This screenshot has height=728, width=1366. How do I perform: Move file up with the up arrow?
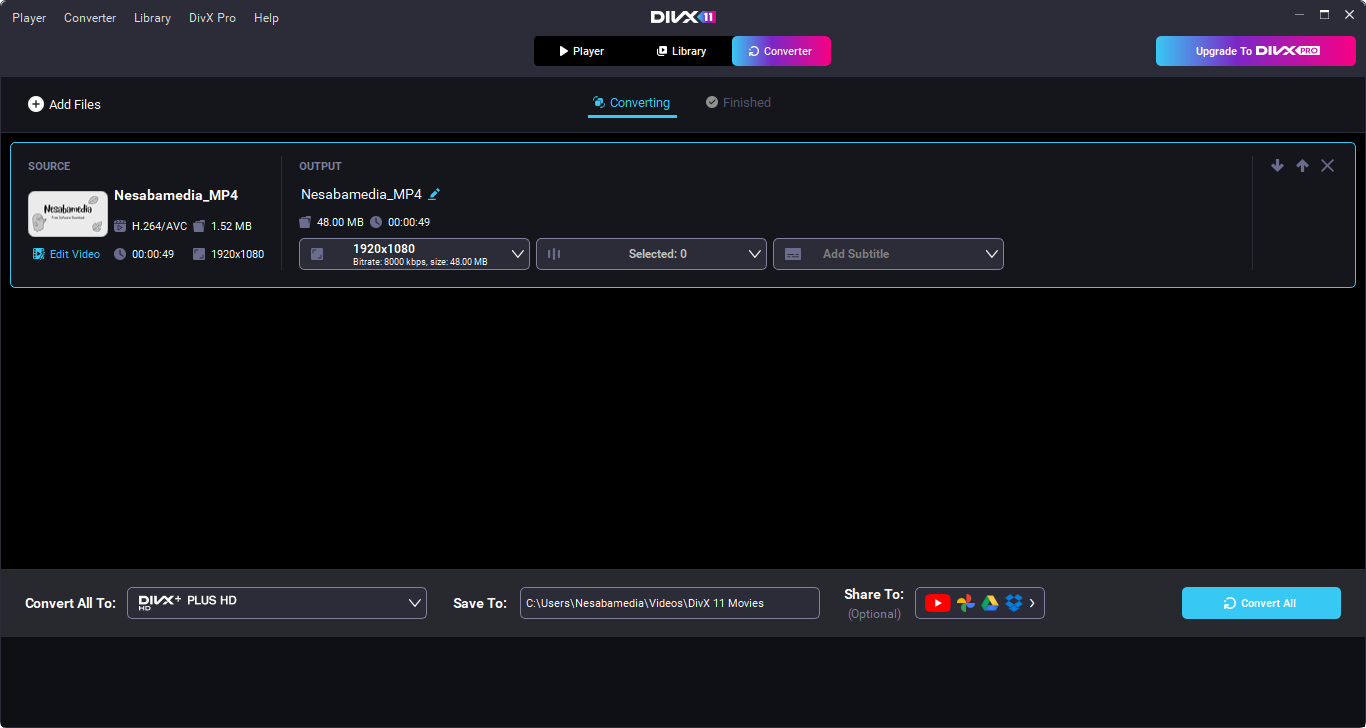(x=1302, y=166)
